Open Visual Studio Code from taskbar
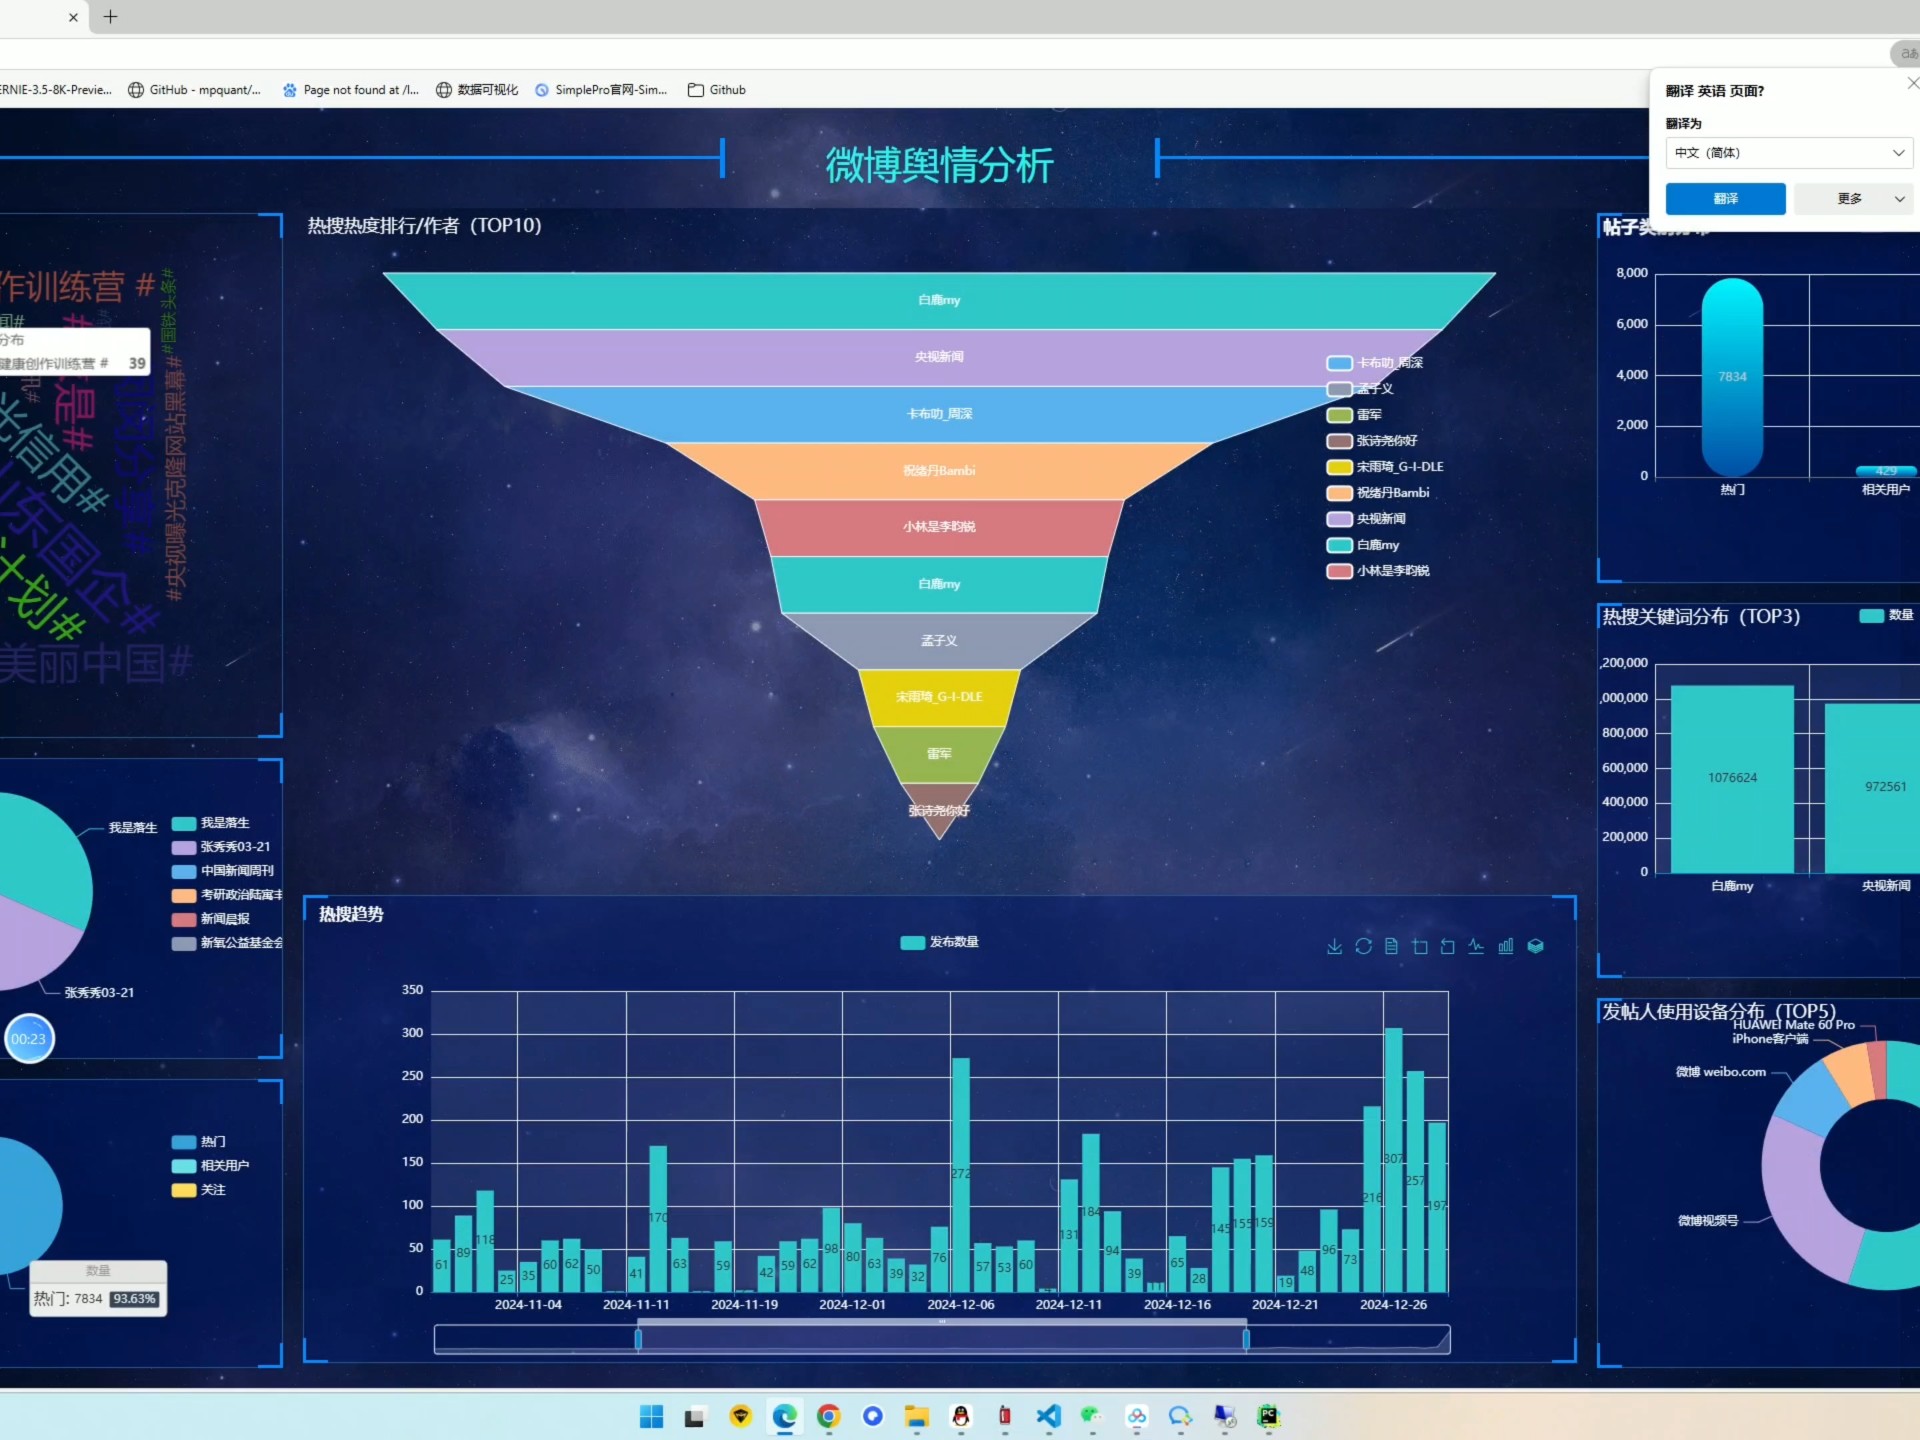The width and height of the screenshot is (1920, 1440). pyautogui.click(x=1048, y=1416)
